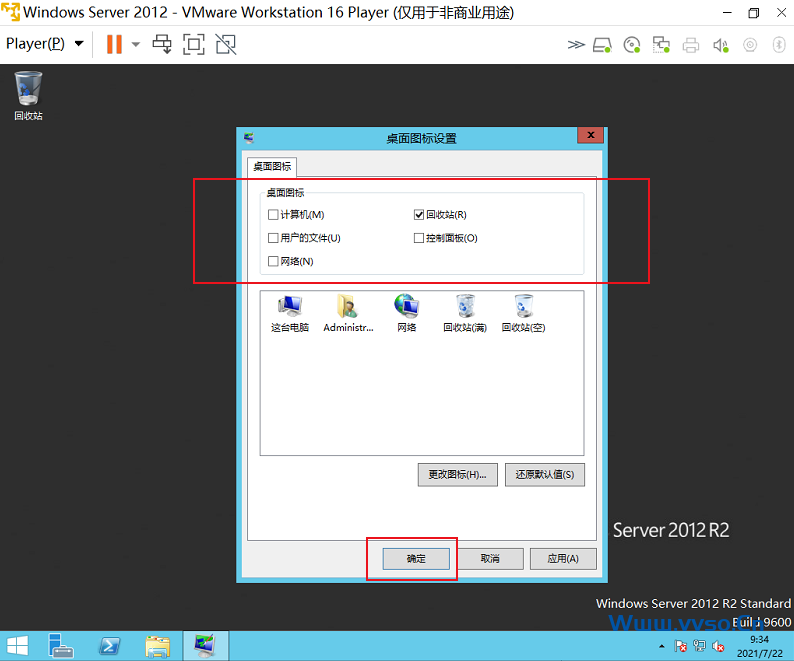This screenshot has height=661, width=794.
Task: Open the Player(P) dropdown menu
Action: pos(44,44)
